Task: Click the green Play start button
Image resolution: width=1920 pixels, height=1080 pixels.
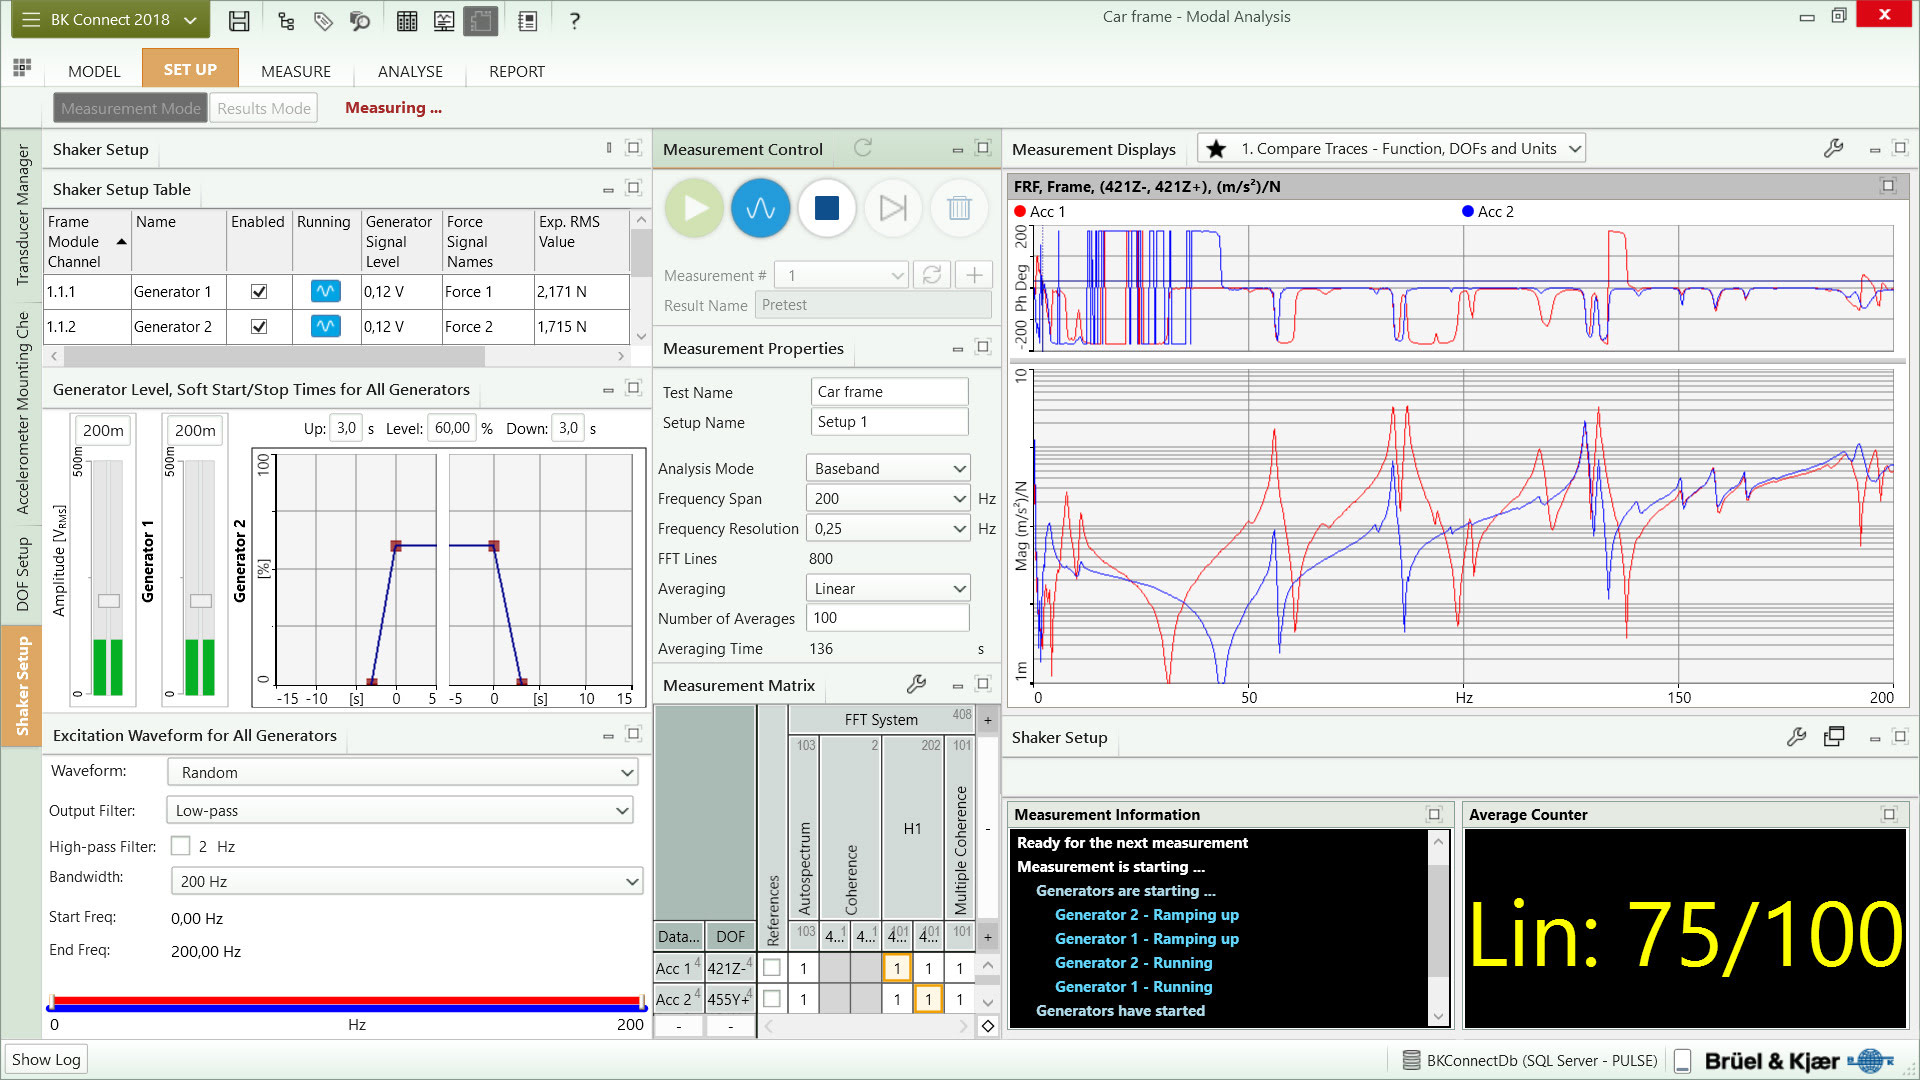Action: [694, 208]
